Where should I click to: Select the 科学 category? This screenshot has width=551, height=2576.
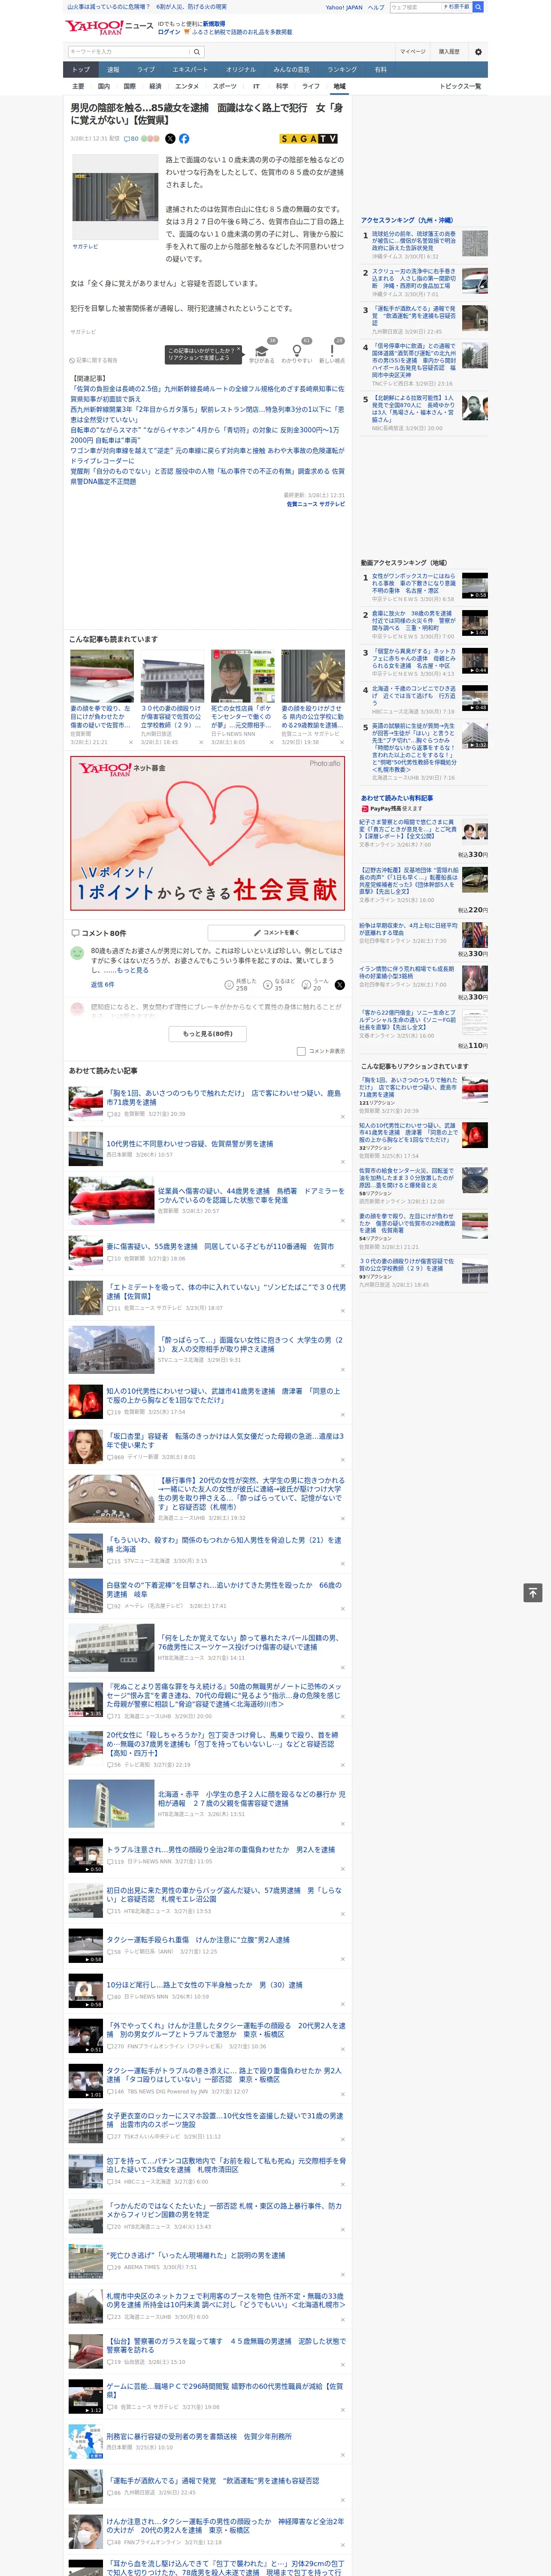coord(282,86)
